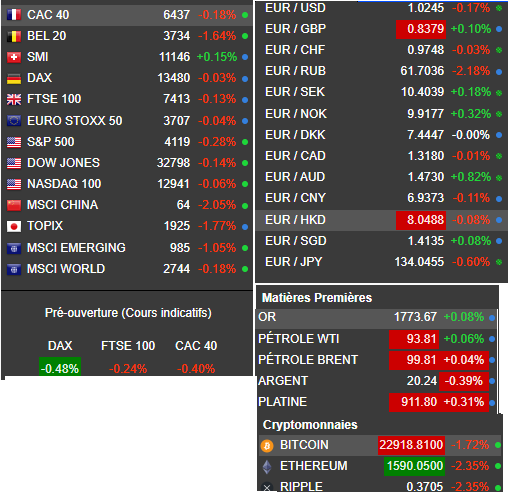Image resolution: width=515 pixels, height=496 pixels.
Task: Click the 22918.8100 Bitcoin price
Action: click(x=411, y=445)
